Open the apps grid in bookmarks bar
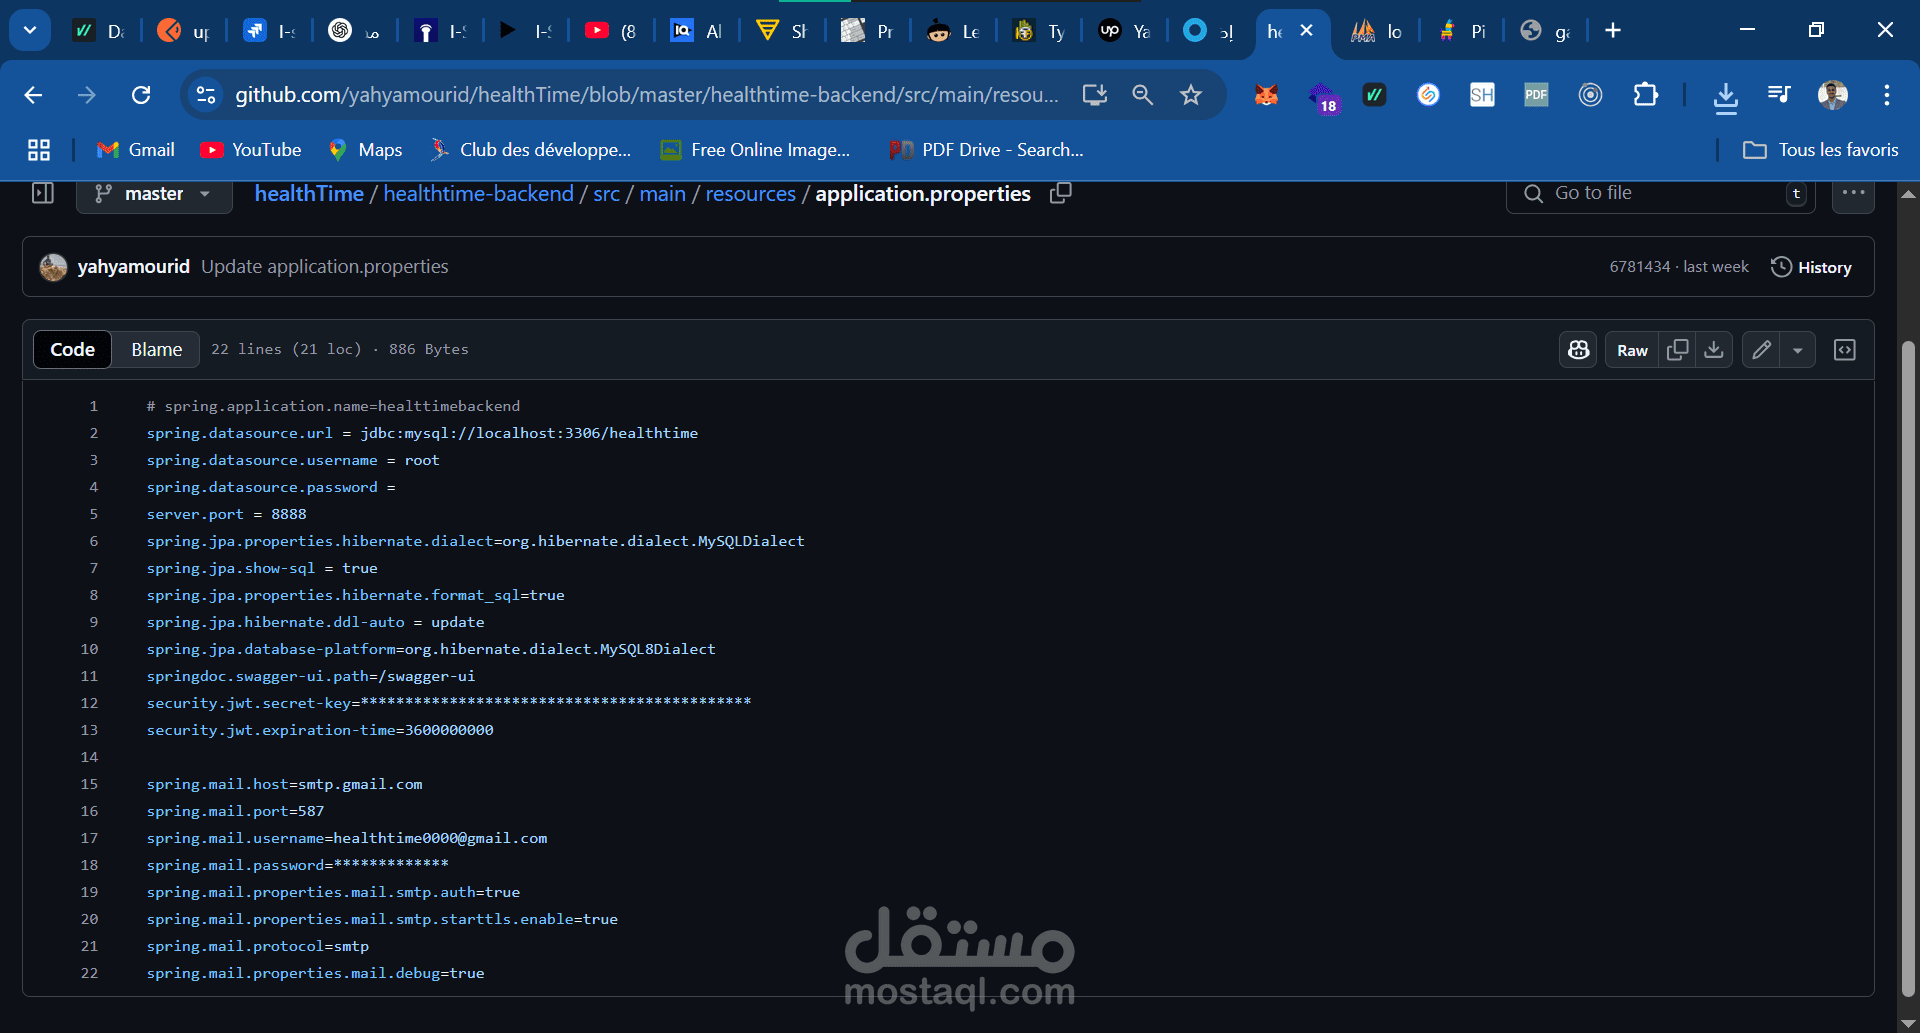Image resolution: width=1920 pixels, height=1033 pixels. [x=39, y=150]
